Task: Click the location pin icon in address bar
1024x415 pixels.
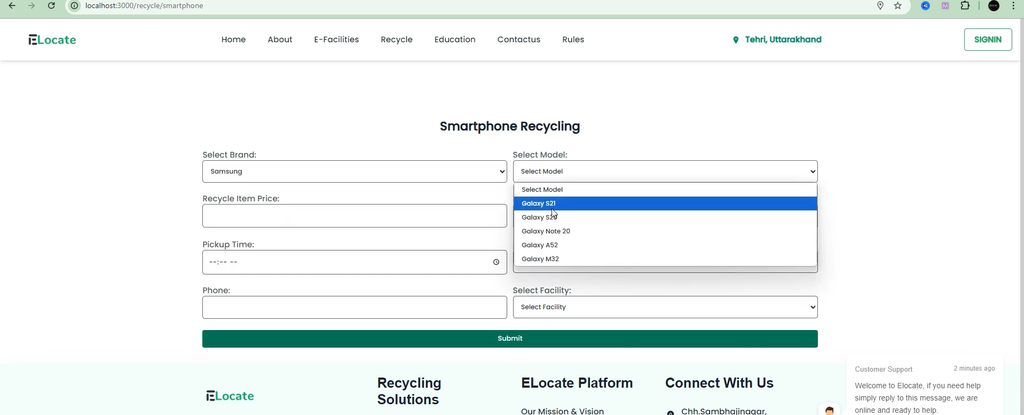Action: 880,5
